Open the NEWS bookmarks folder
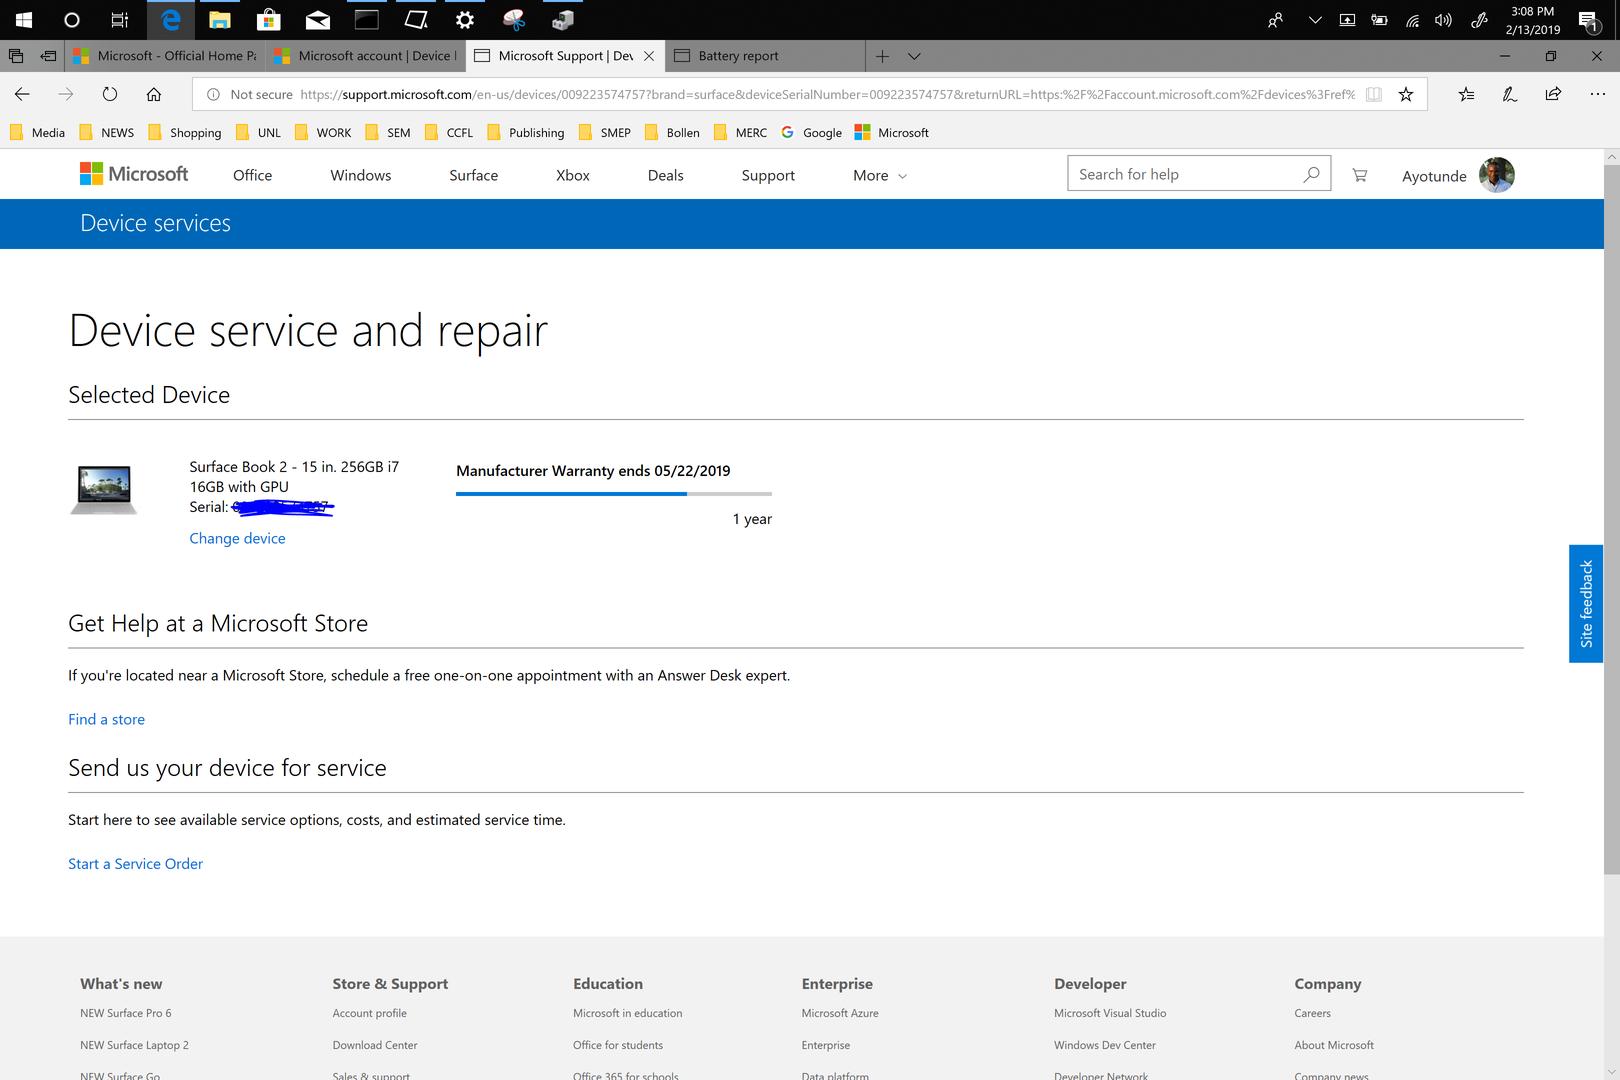1620x1080 pixels. pos(106,132)
